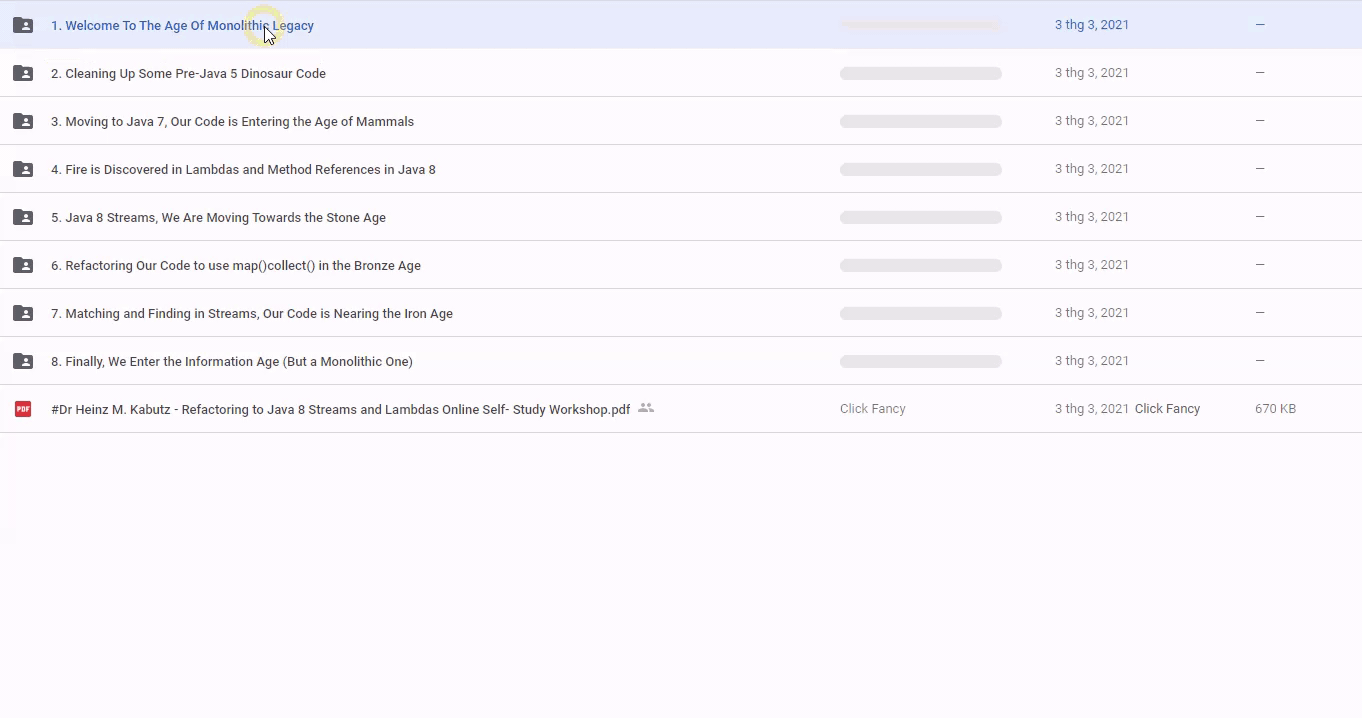Image resolution: width=1362 pixels, height=718 pixels.
Task: Click the 670 KB file size of PDF
Action: pos(1275,409)
